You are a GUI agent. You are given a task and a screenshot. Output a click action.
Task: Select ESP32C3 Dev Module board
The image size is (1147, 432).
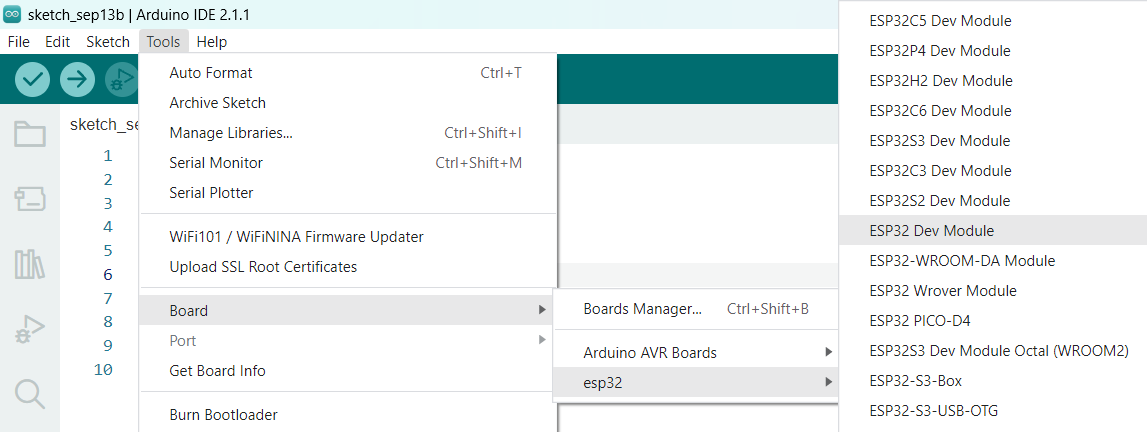(993, 171)
